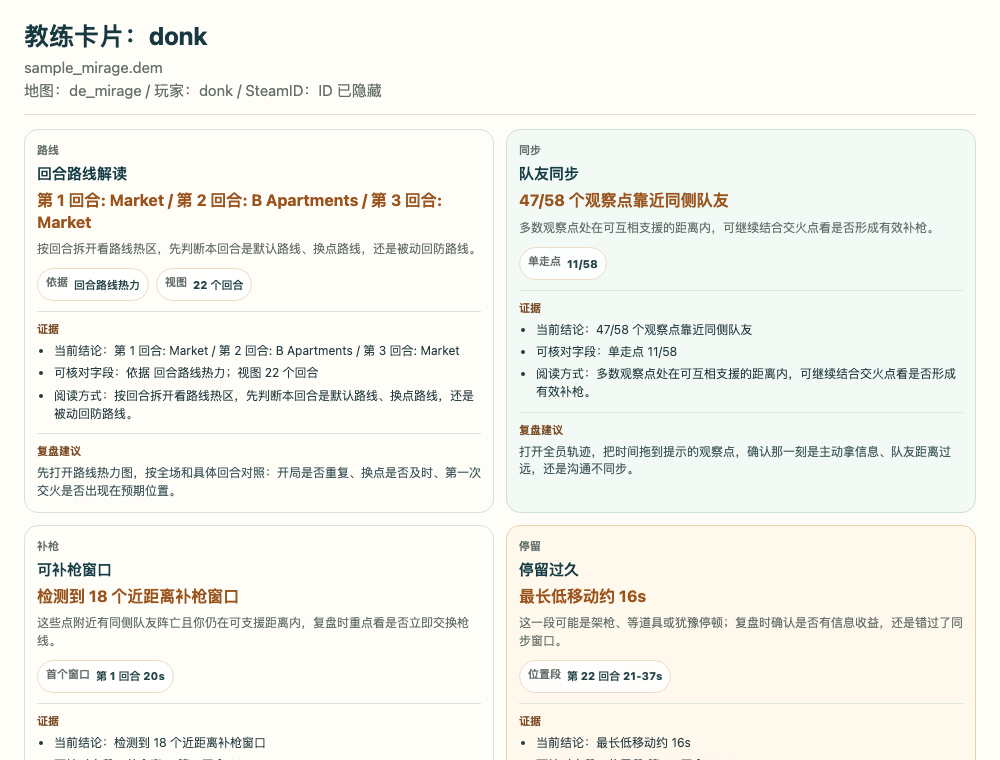Viewport: 1000px width, 760px height.
Task: Click the 路线 category label
Action: click(x=48, y=150)
